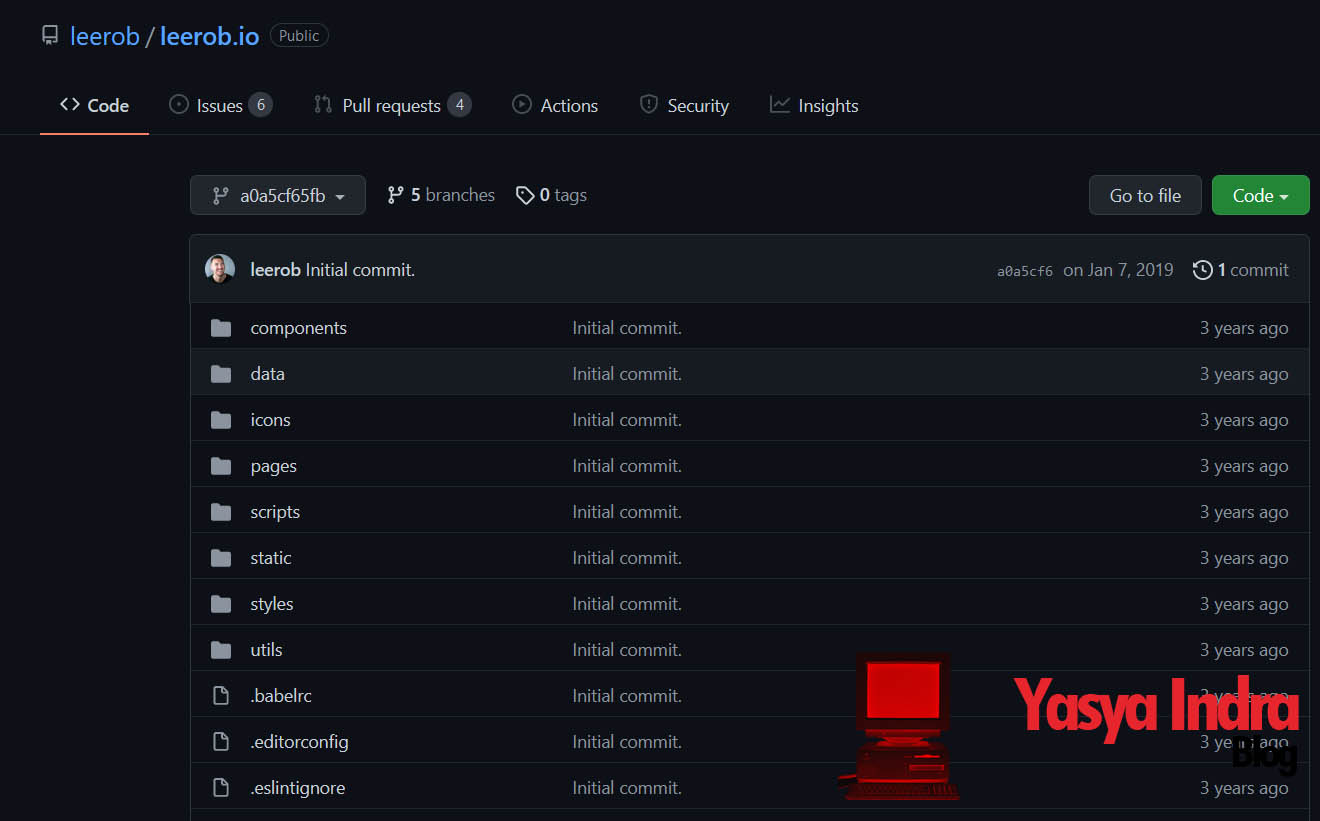Image resolution: width=1320 pixels, height=821 pixels.
Task: Click the 3 years ago timestamp for utils
Action: click(x=1244, y=650)
